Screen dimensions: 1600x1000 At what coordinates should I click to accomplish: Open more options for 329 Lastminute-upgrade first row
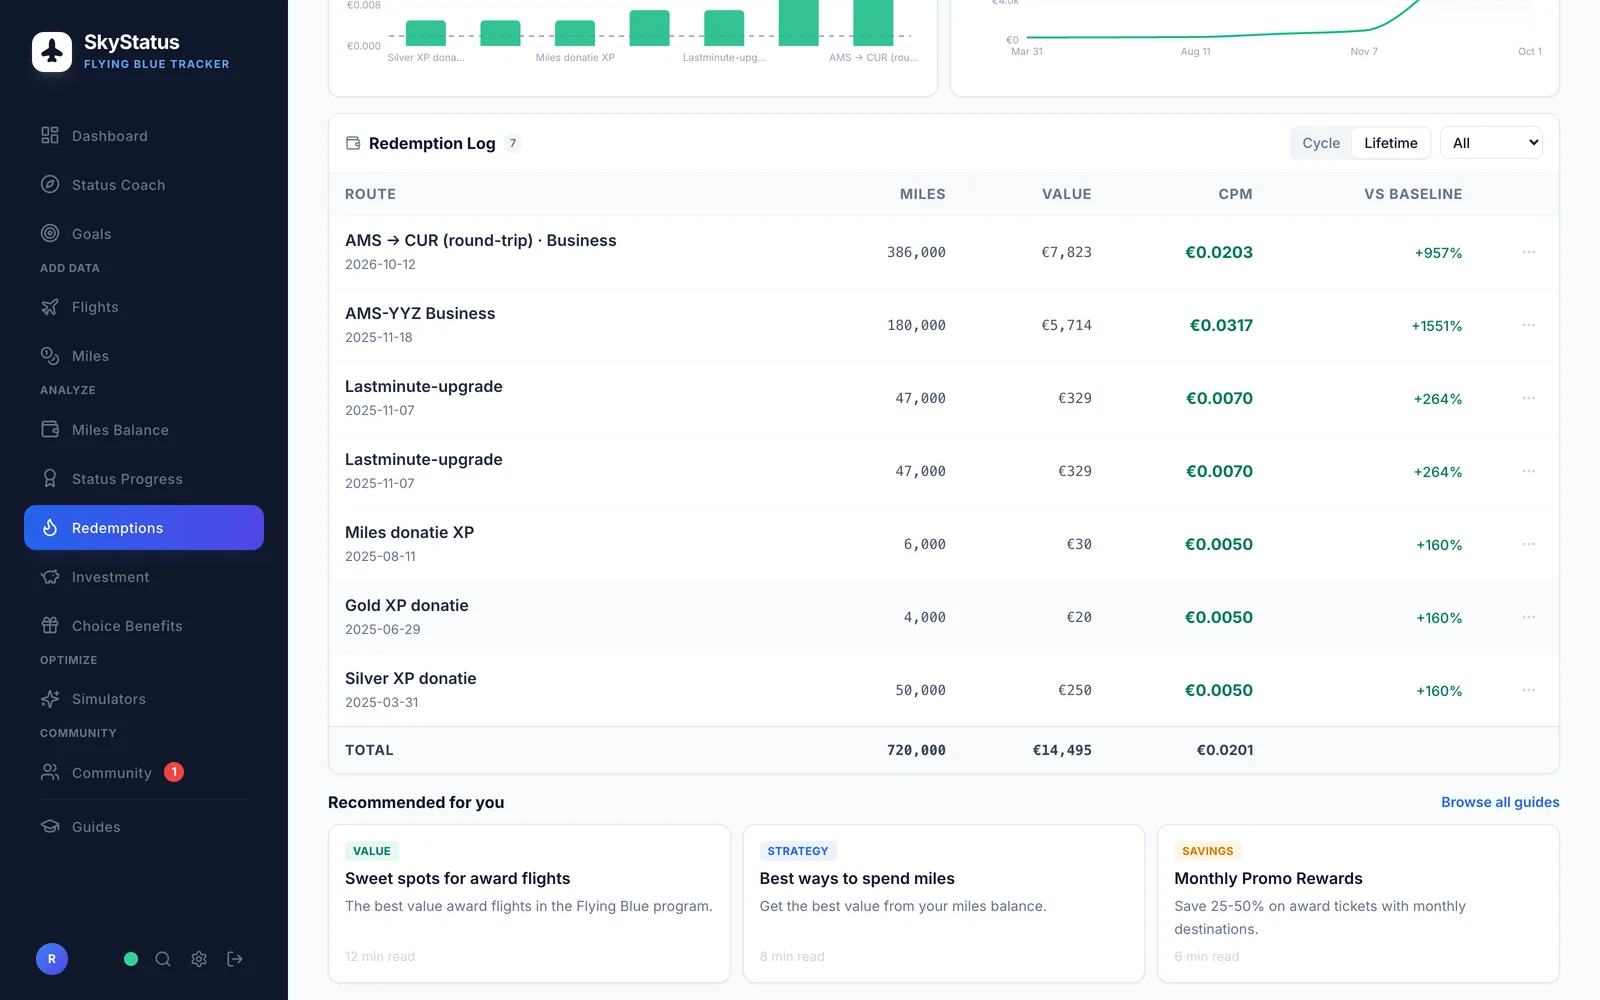click(1529, 398)
